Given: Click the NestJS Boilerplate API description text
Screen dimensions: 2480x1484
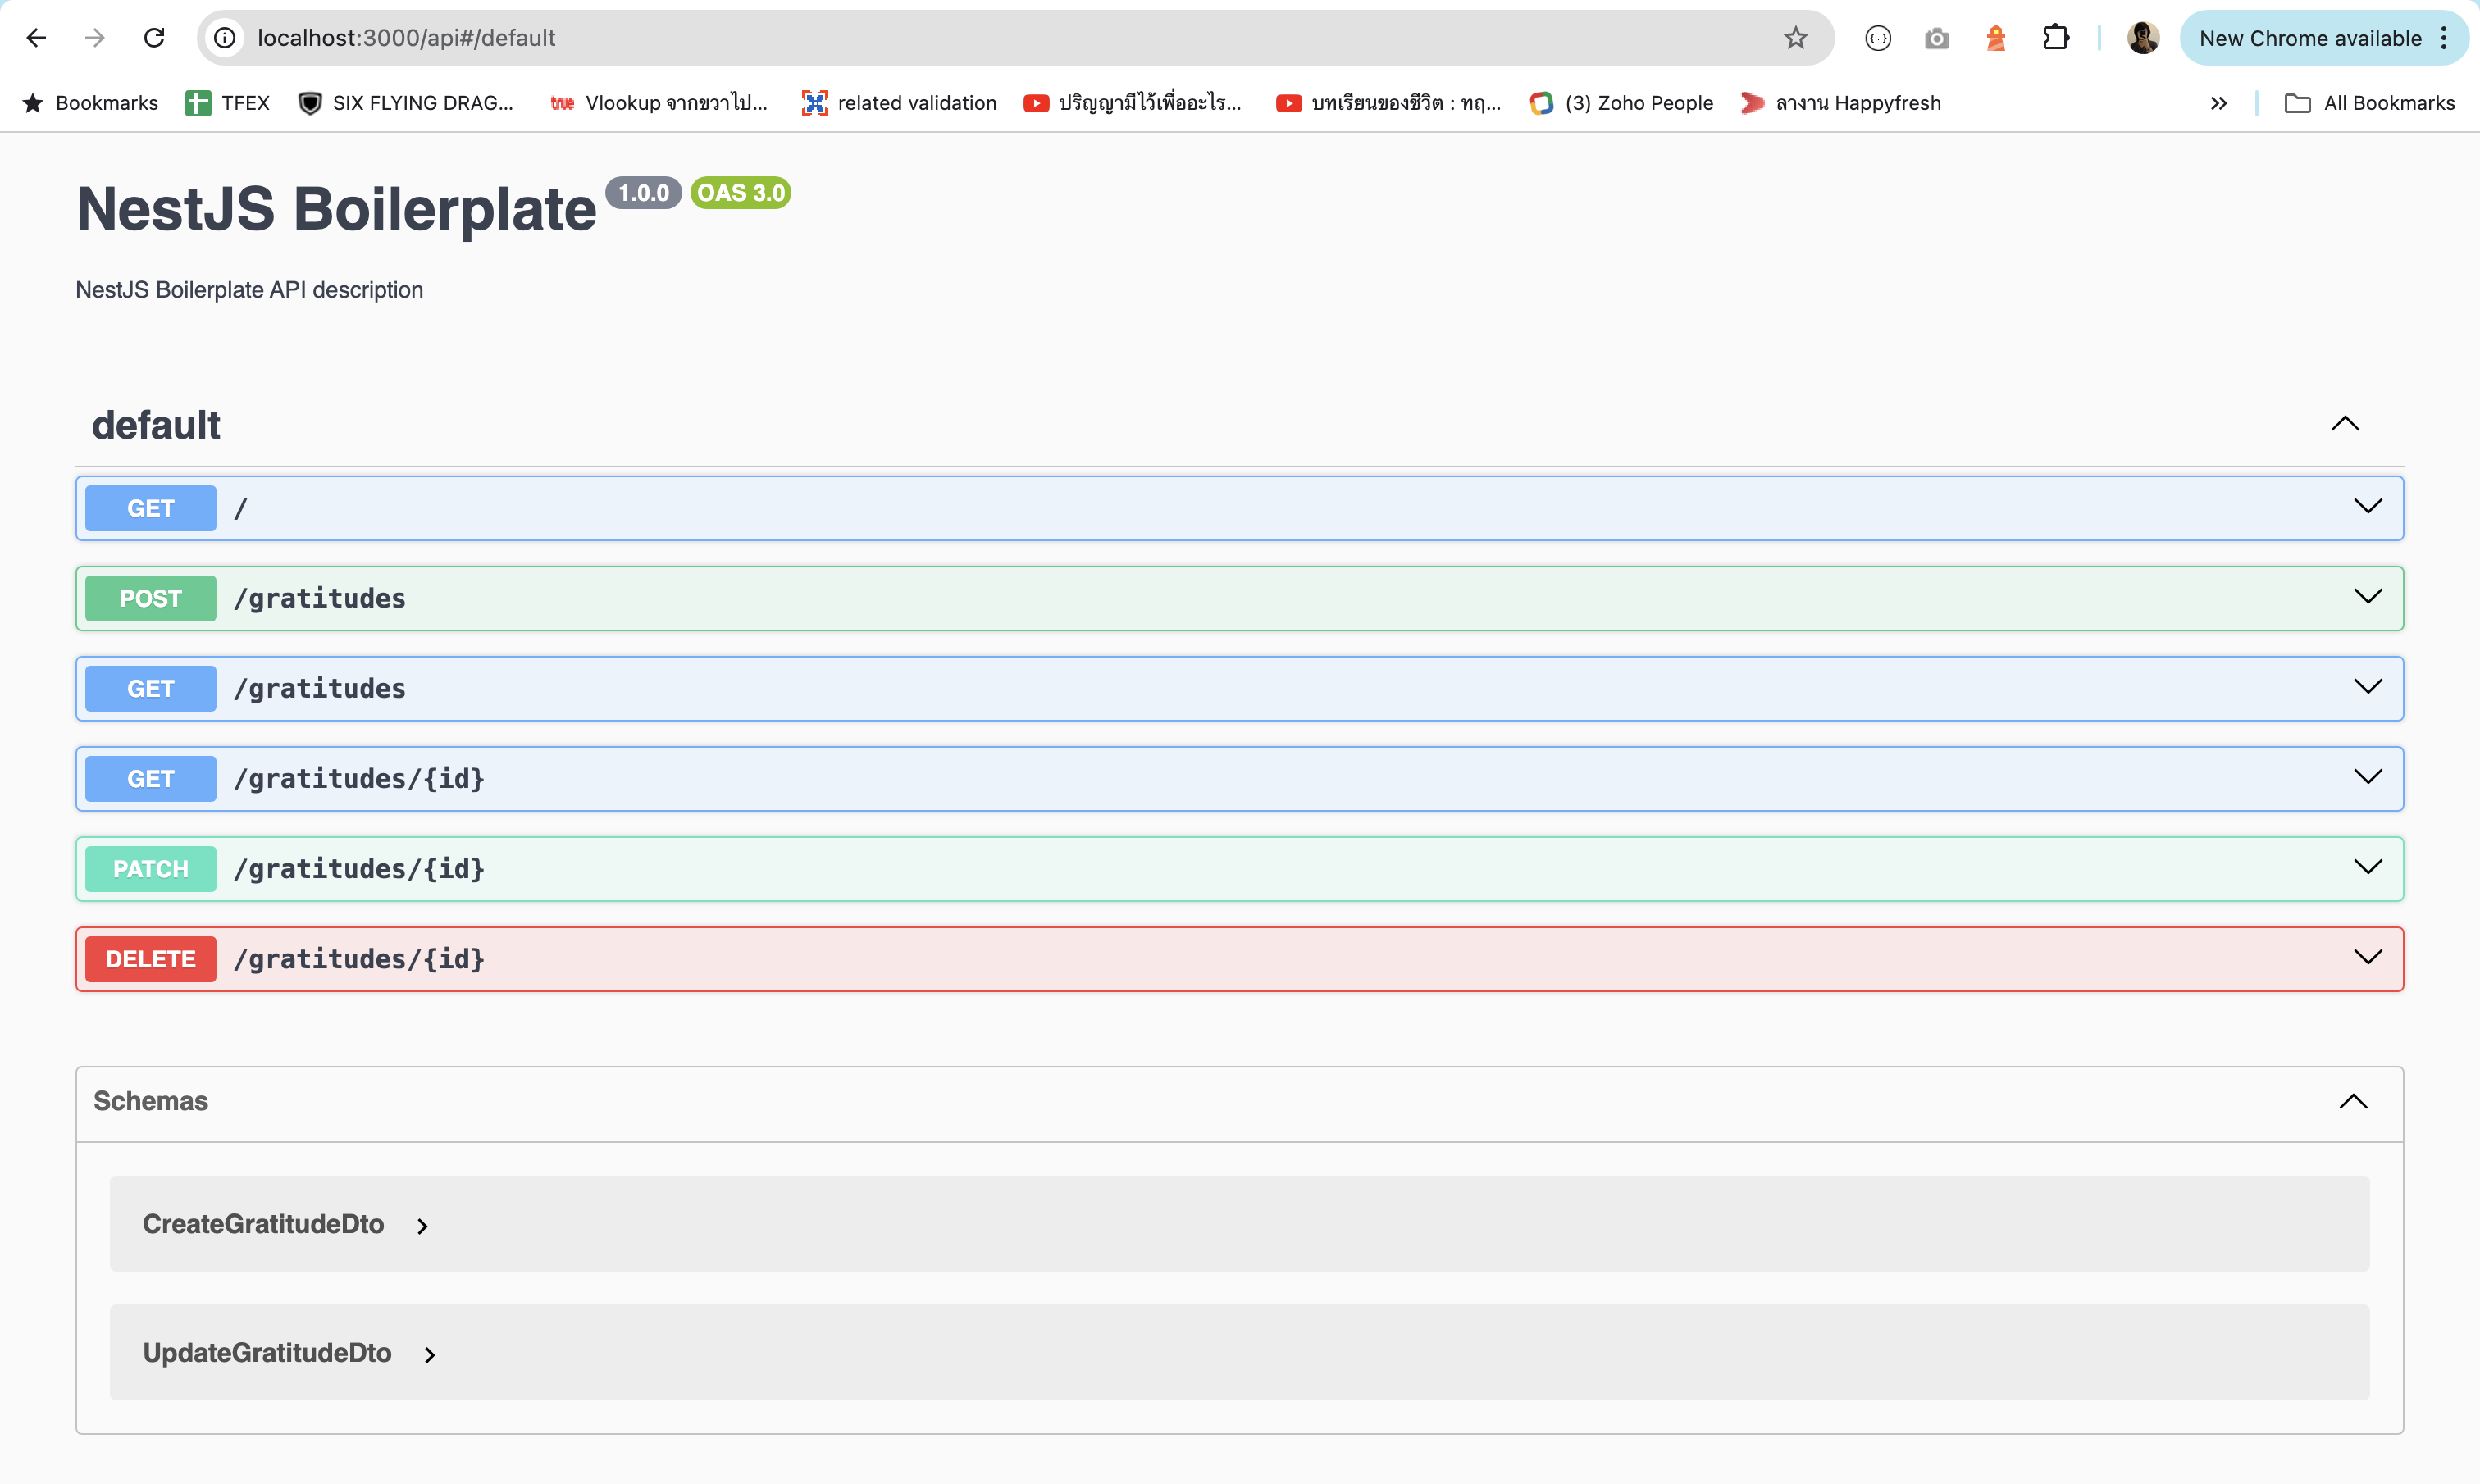Looking at the screenshot, I should pyautogui.click(x=249, y=290).
